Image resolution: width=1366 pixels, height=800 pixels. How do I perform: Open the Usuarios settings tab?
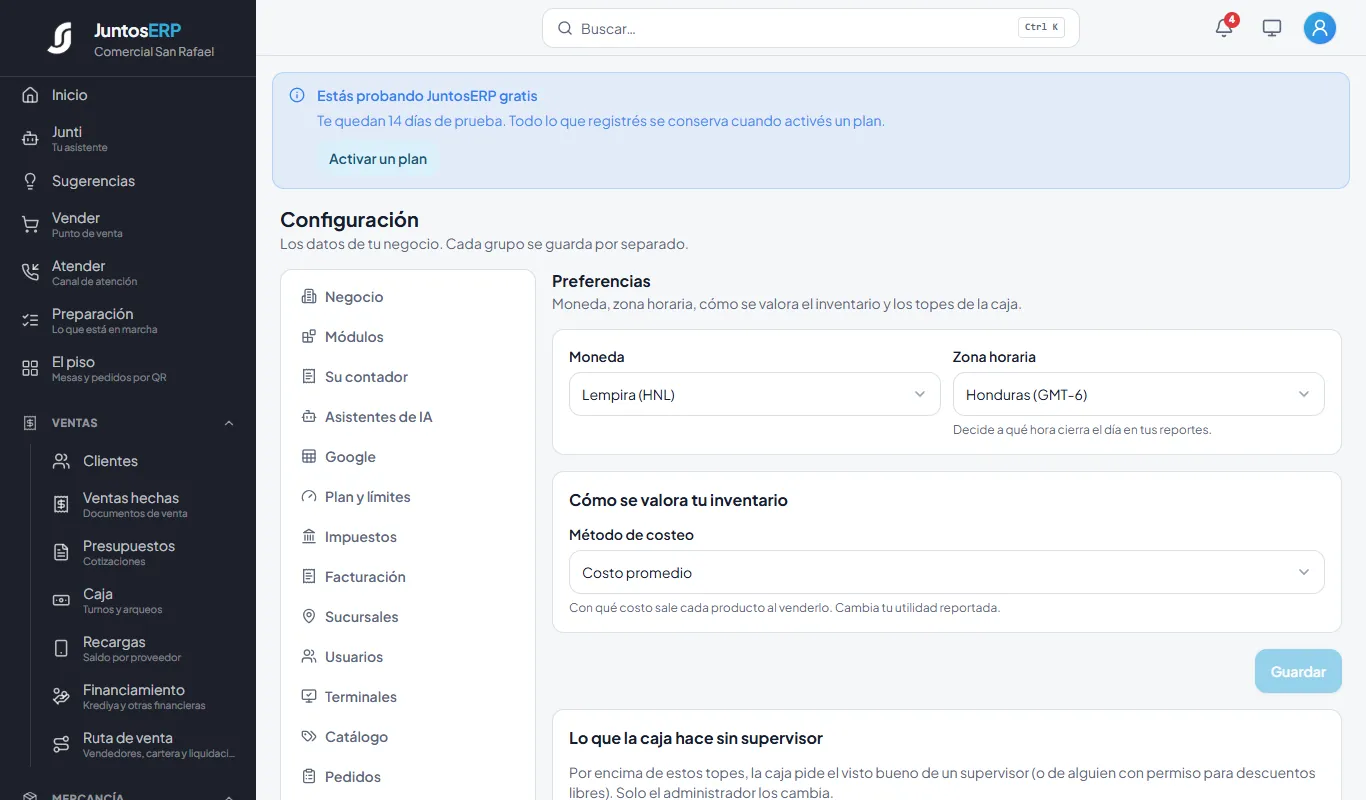[x=408, y=657]
